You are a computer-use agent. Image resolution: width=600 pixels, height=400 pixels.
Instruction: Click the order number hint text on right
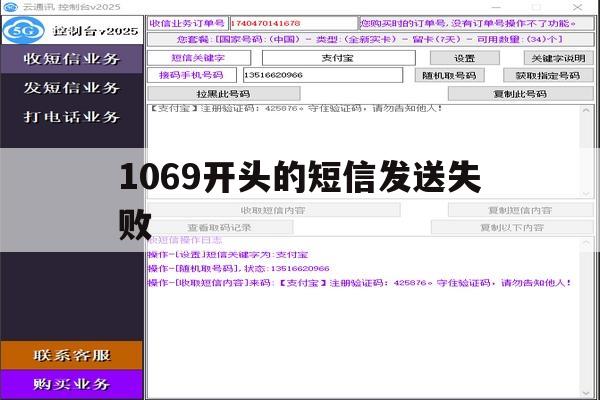click(468, 23)
